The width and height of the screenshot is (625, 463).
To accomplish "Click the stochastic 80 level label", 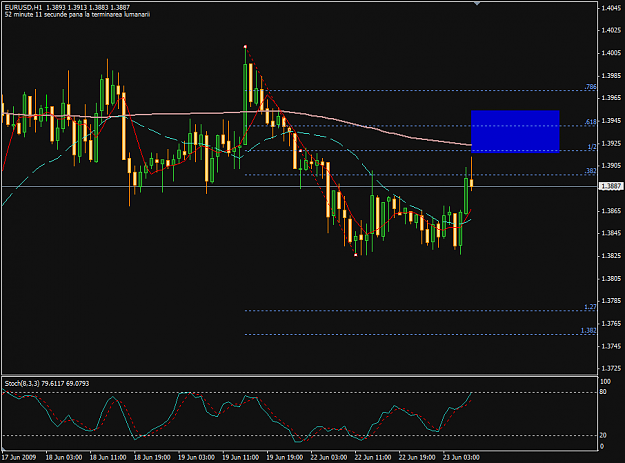I will coord(603,392).
